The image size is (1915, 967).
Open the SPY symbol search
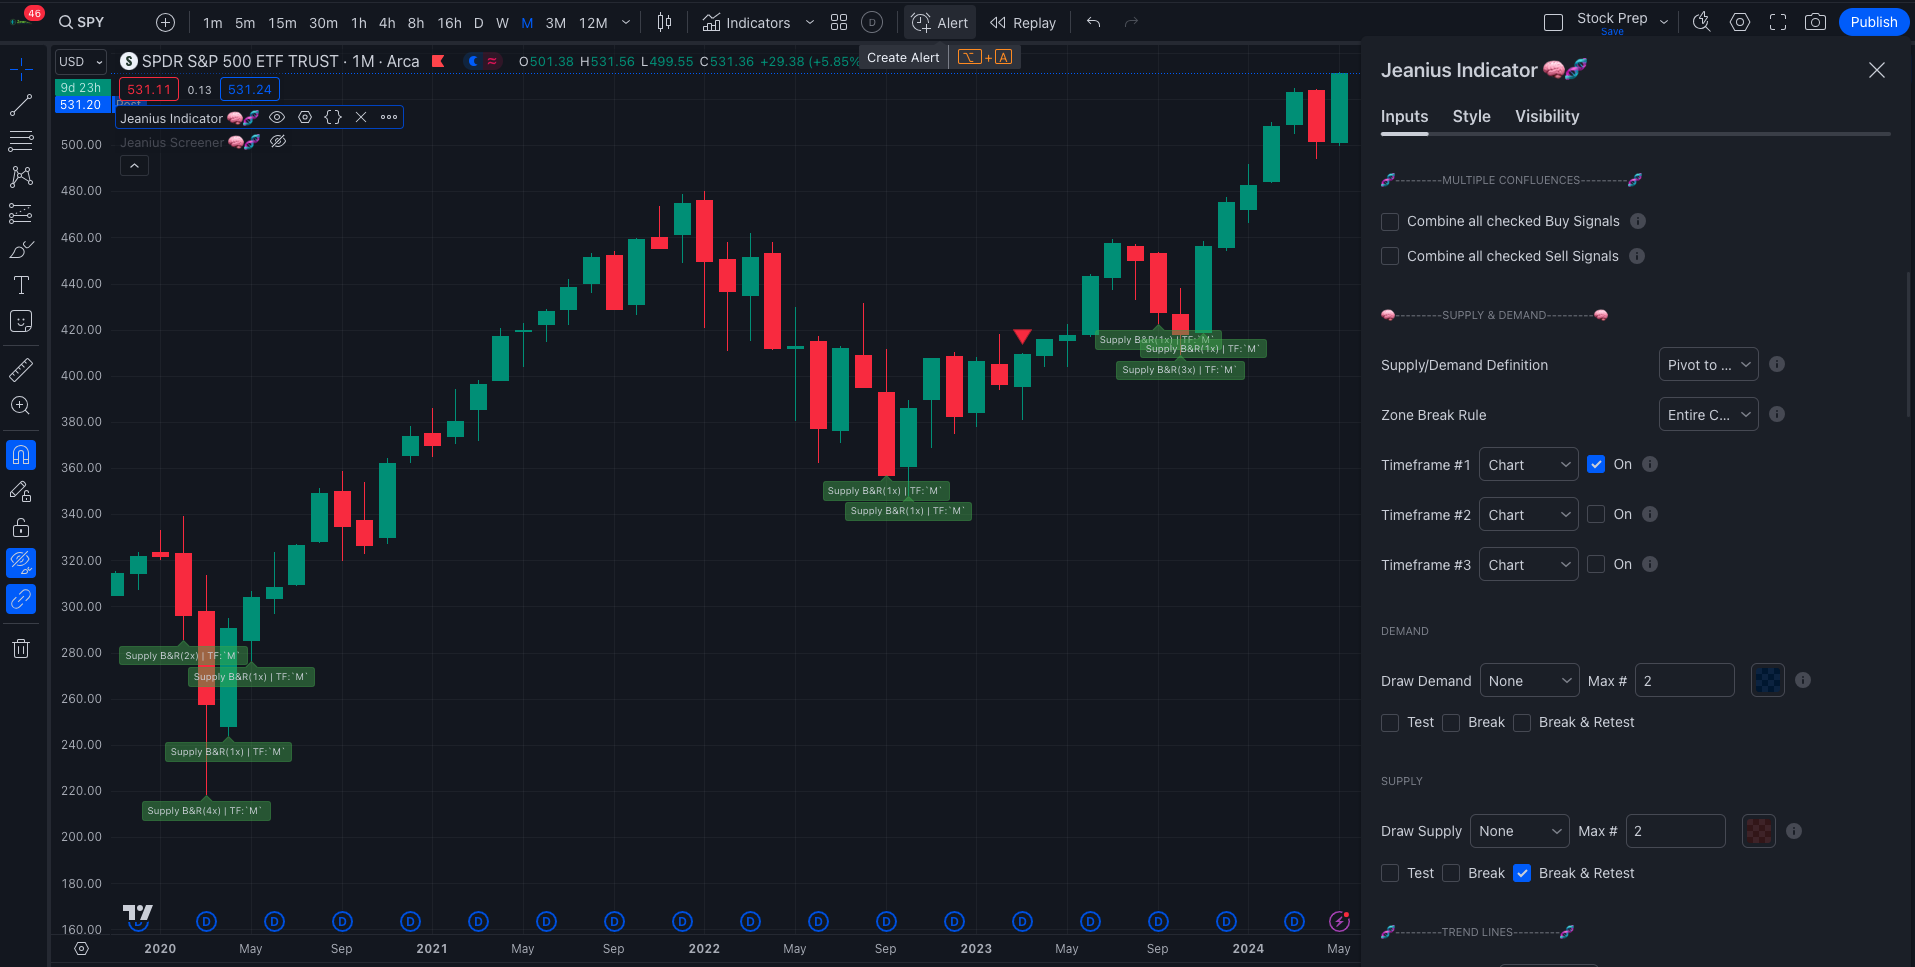click(82, 22)
